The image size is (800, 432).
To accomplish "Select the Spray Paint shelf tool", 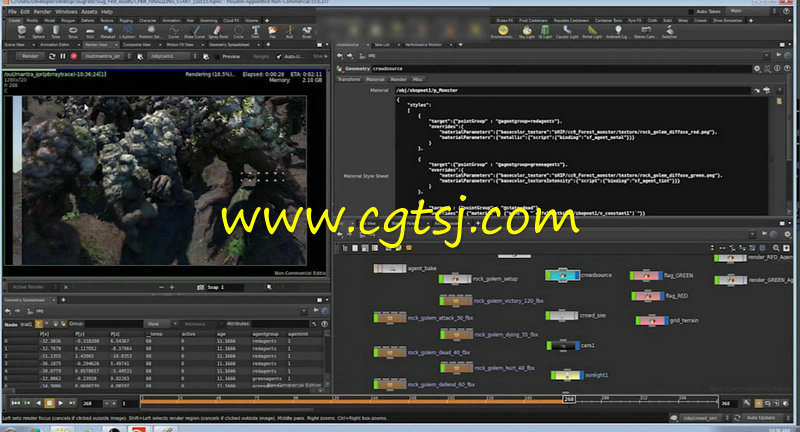I will 218,32.
